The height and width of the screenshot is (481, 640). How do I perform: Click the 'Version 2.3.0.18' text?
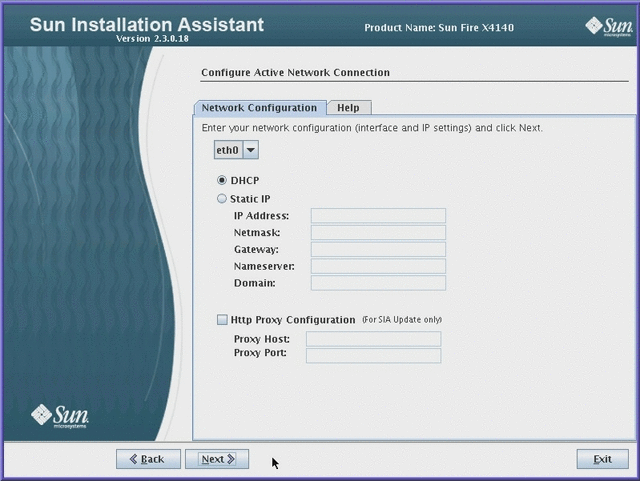[x=152, y=39]
